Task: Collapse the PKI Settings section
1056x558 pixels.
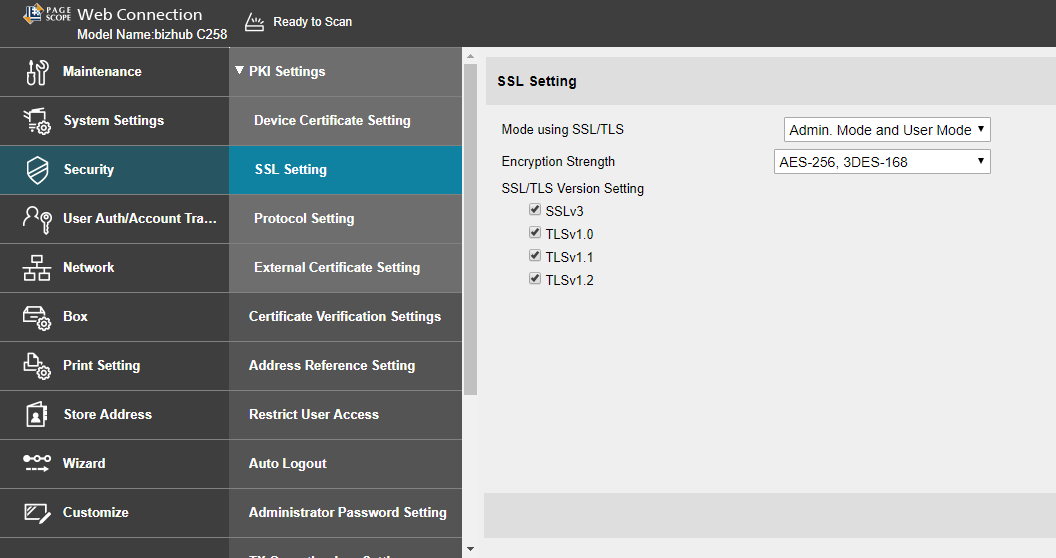Action: click(240, 72)
